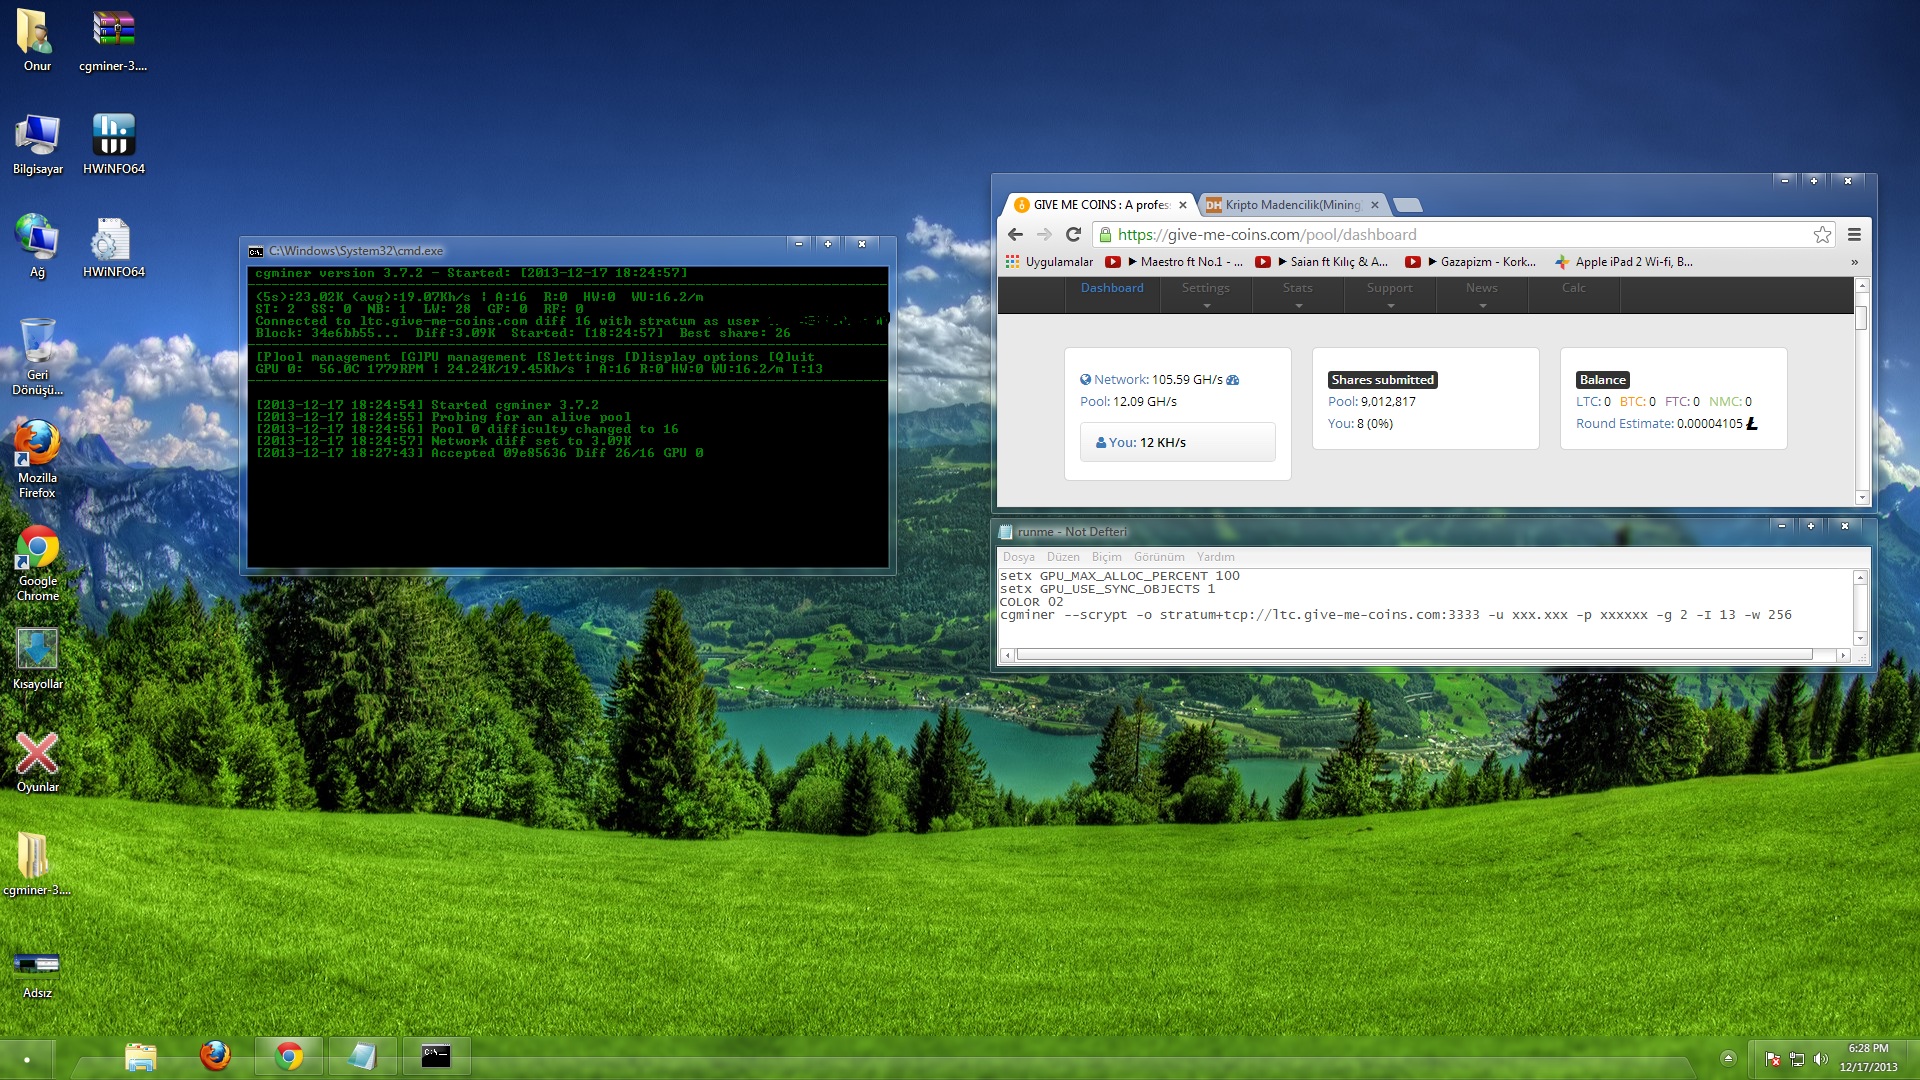
Task: Click the HWiNFO64 desktop shortcut icon
Action: (115, 132)
